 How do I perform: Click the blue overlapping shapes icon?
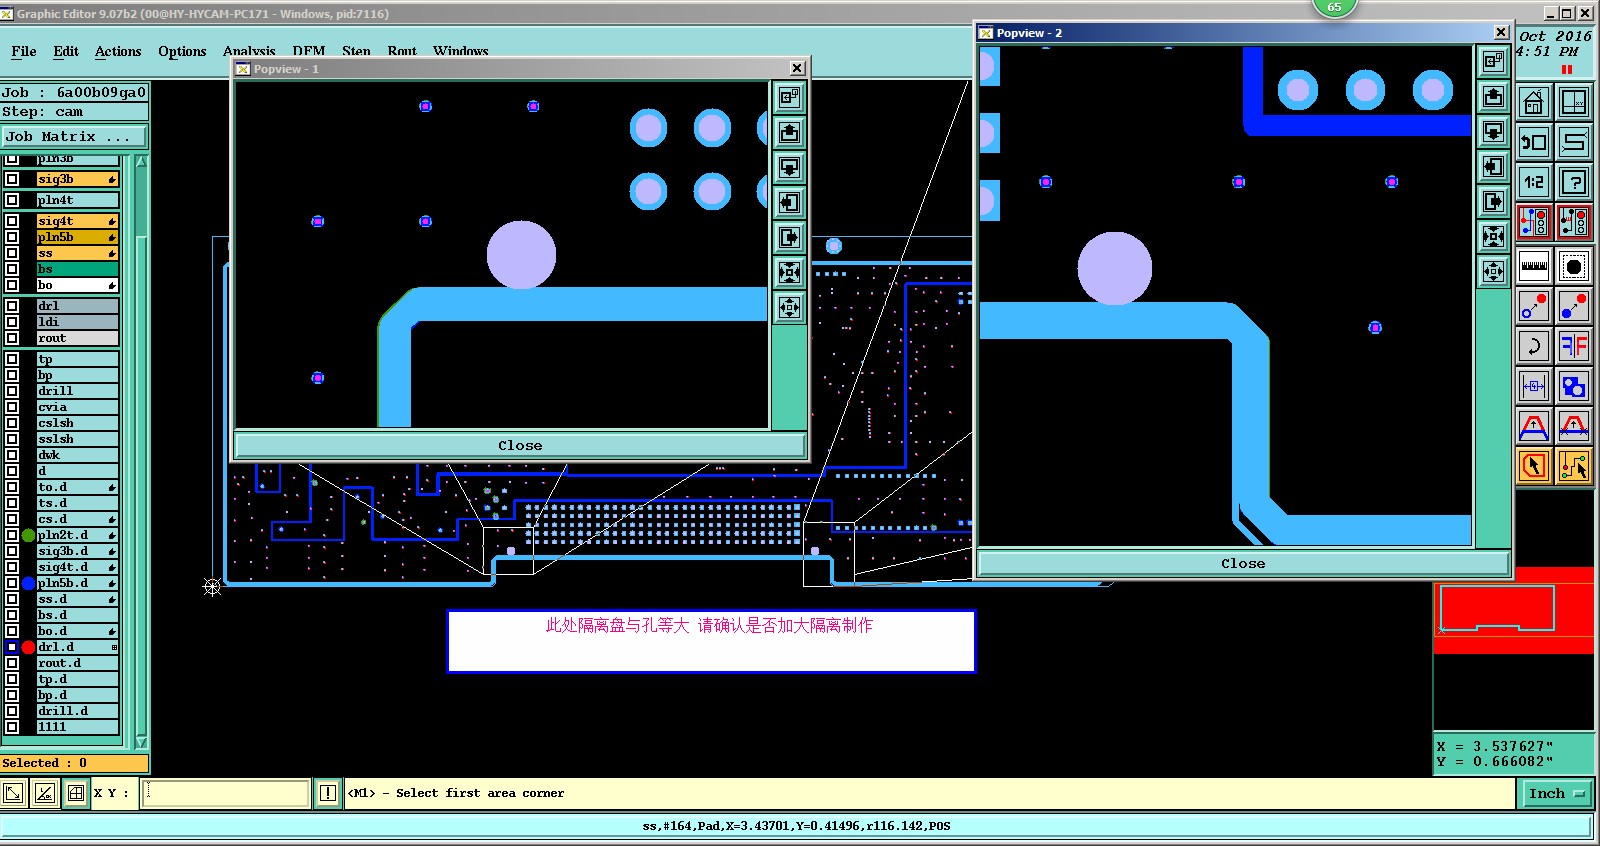point(1574,386)
